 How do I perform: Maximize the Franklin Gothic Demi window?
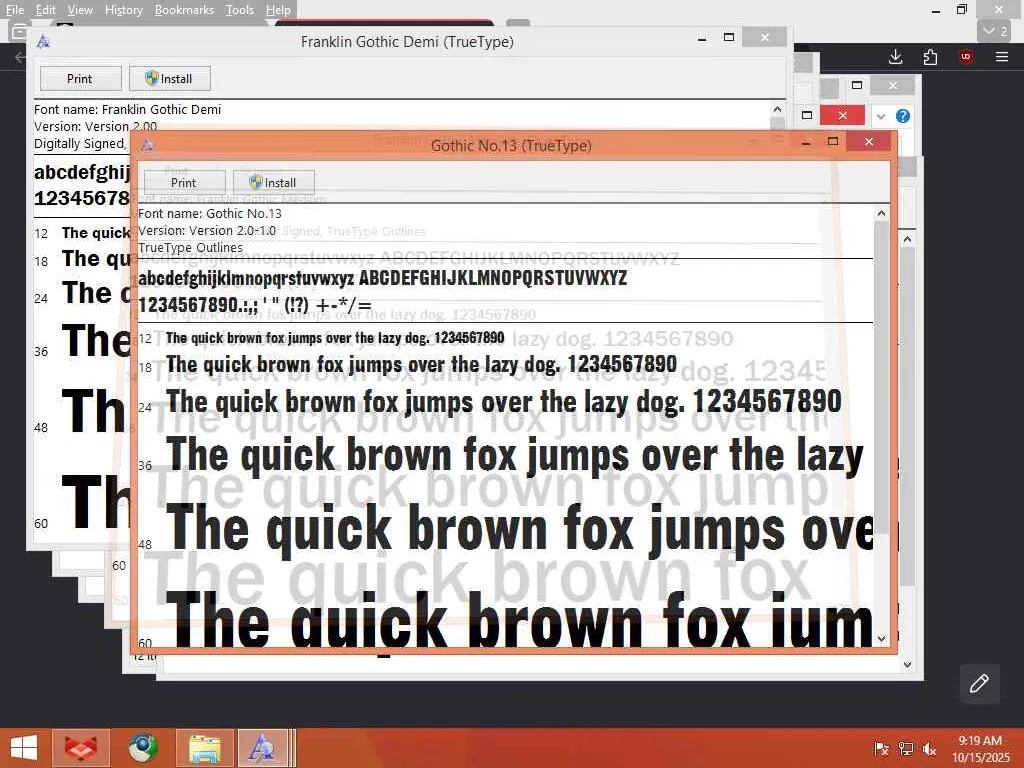click(x=729, y=37)
